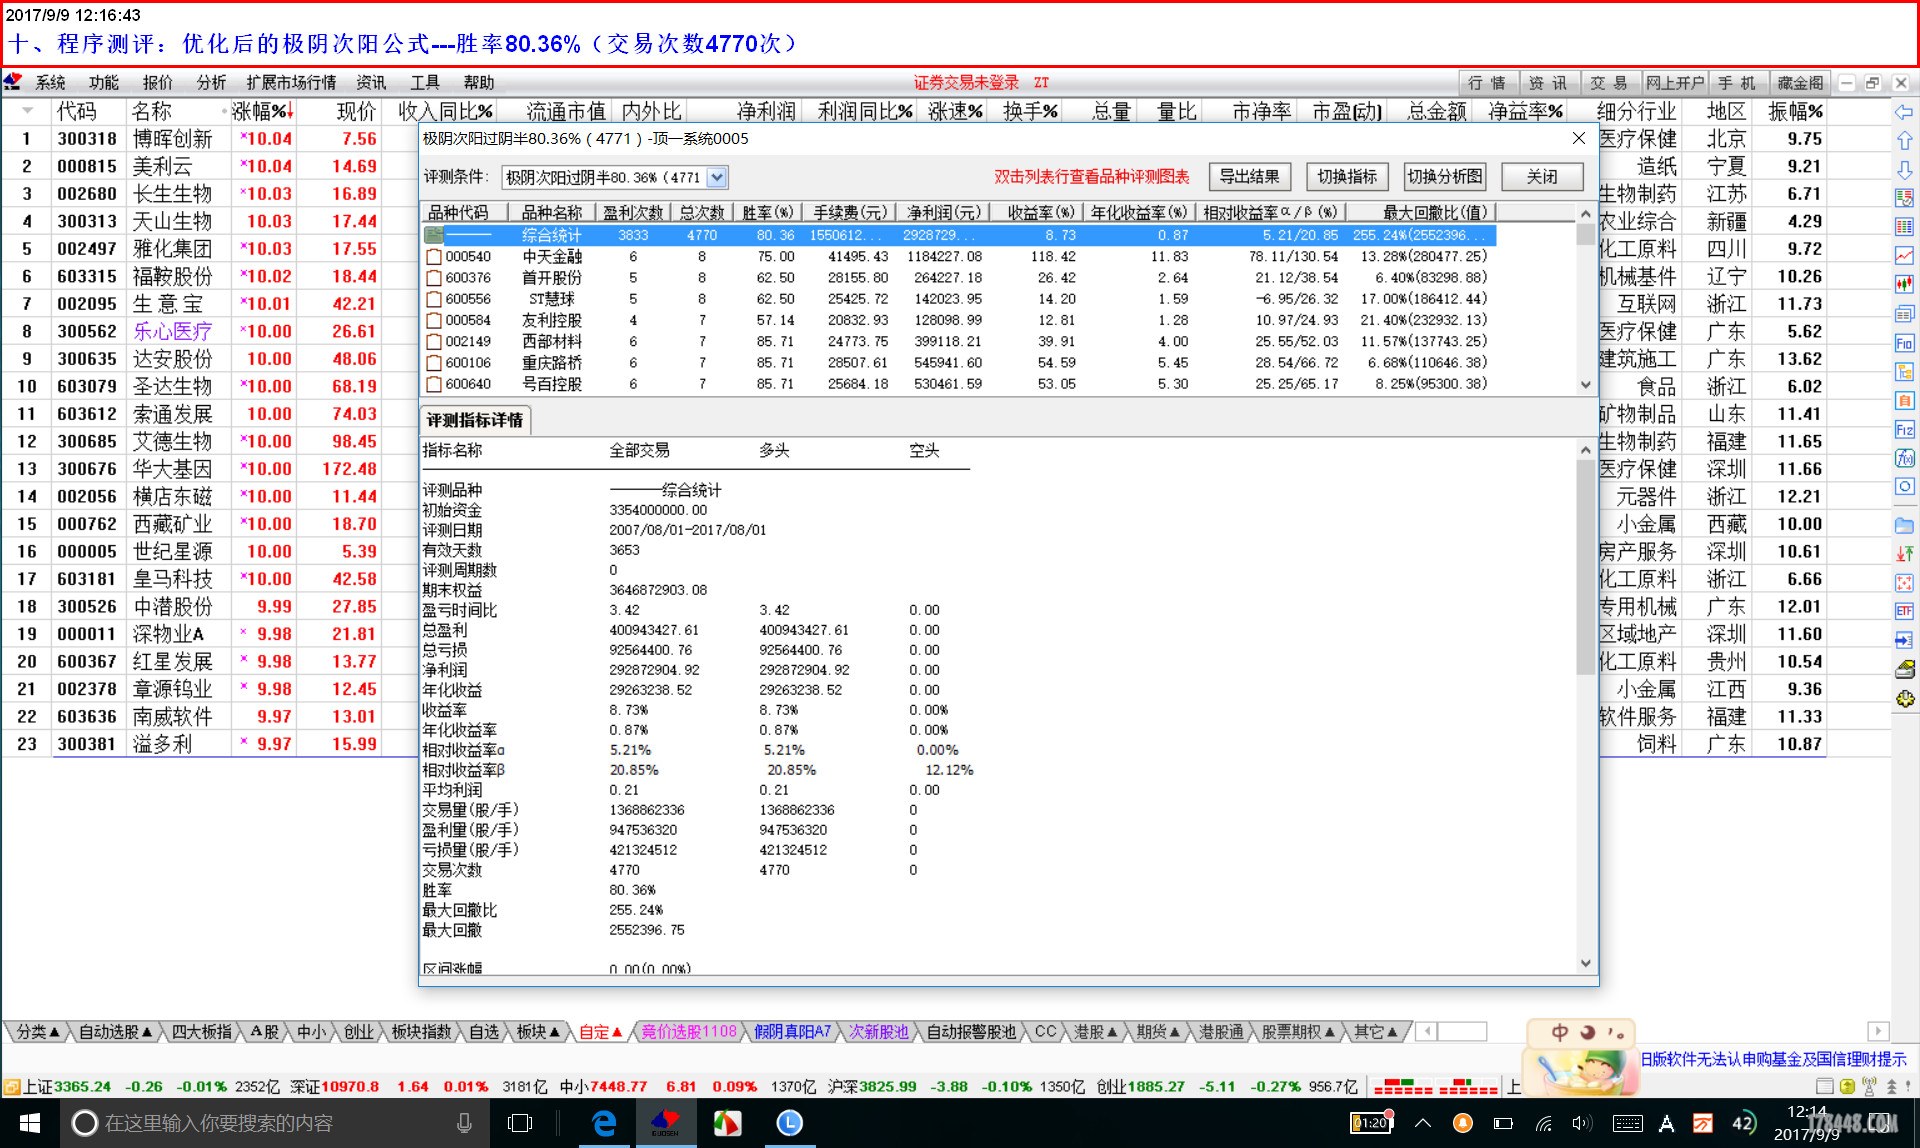Open Task View on the taskbar
The image size is (1920, 1148).
click(520, 1123)
